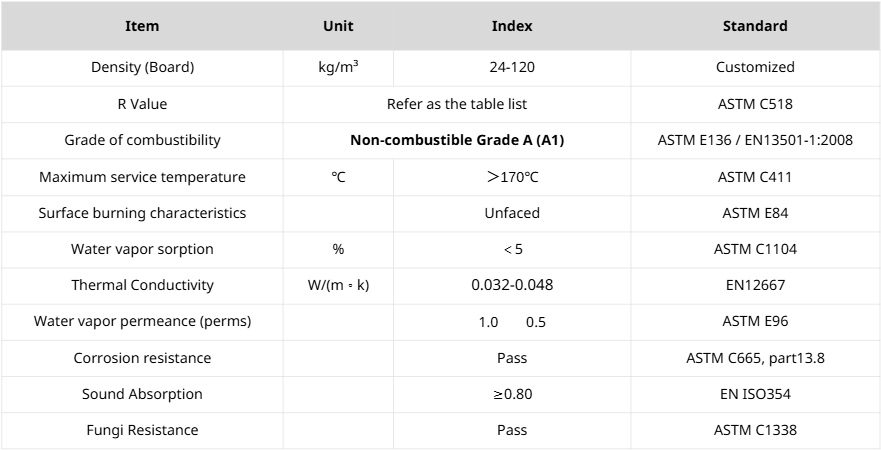Select the ASTM C665, part13.8 cell
This screenshot has width=881, height=450.
(x=755, y=358)
